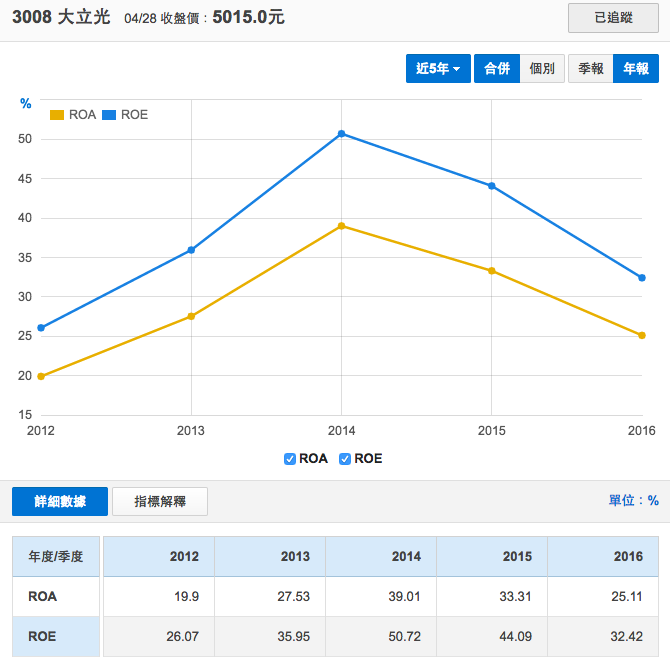Open the 詳細數據 tab
Viewport: 670px width, 668px height.
(59, 502)
